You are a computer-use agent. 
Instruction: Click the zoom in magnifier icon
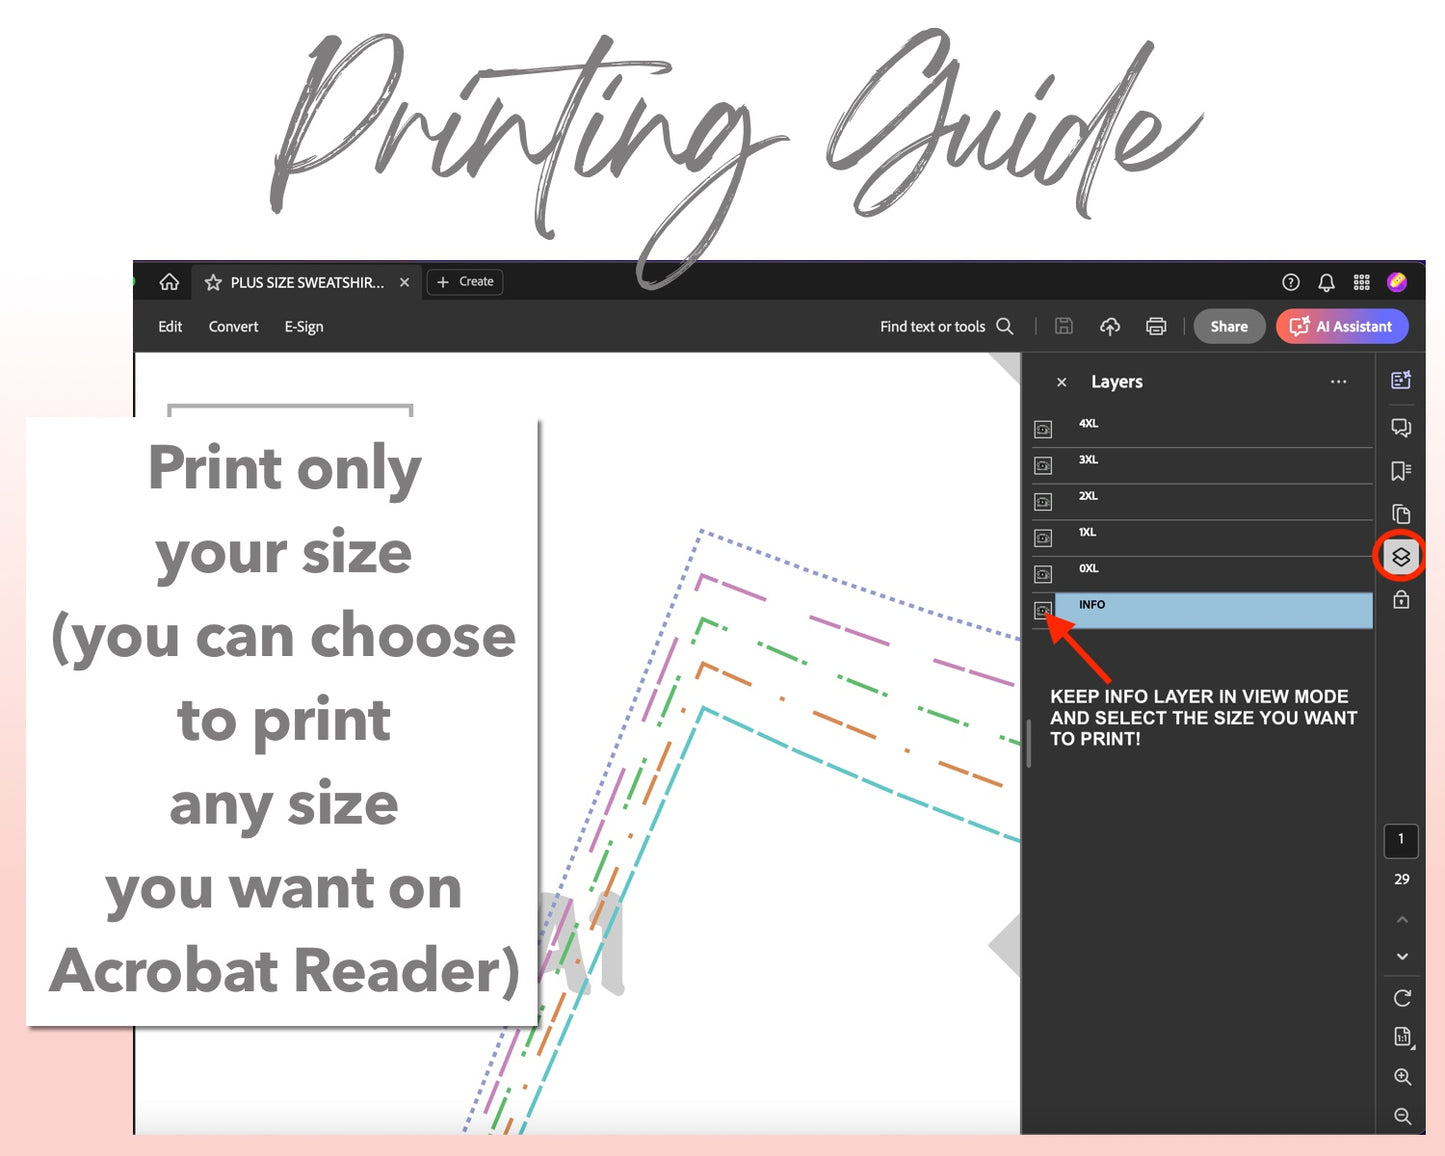(1402, 1077)
